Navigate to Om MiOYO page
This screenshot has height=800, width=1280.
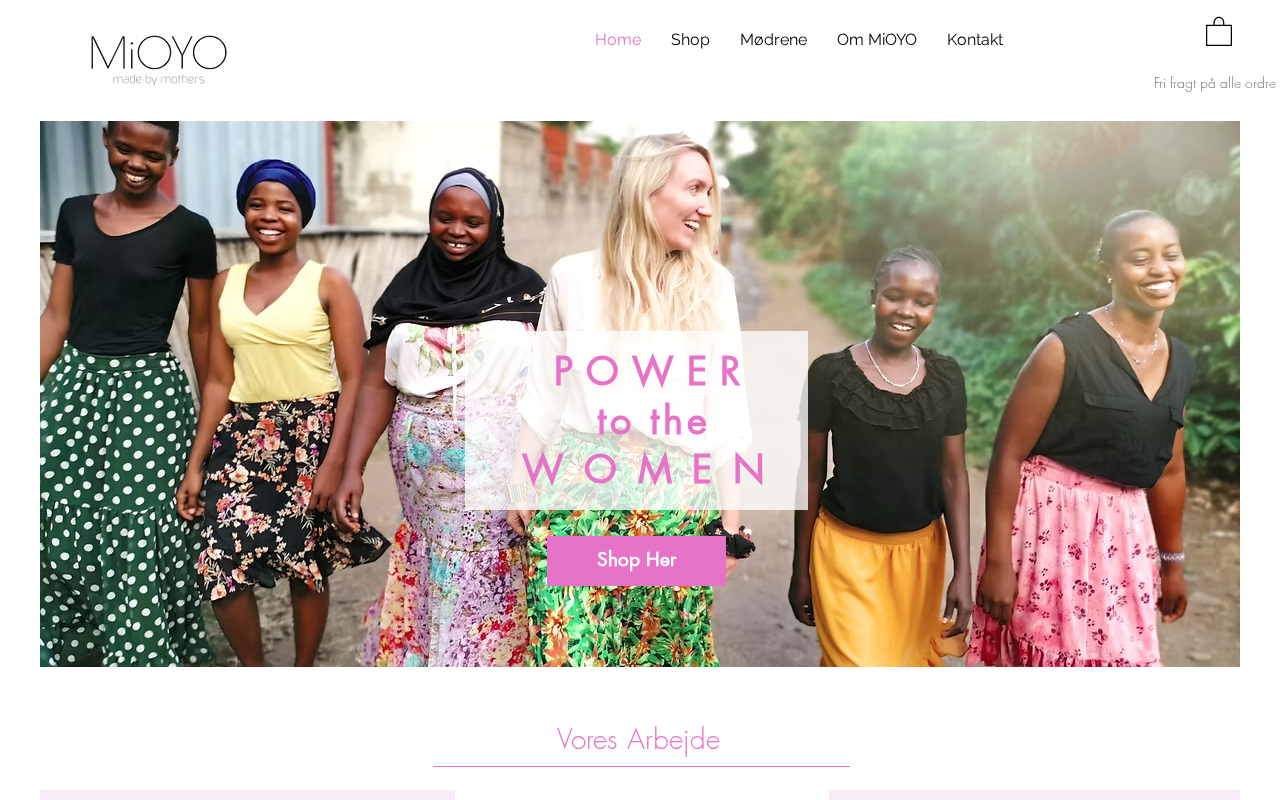click(877, 40)
